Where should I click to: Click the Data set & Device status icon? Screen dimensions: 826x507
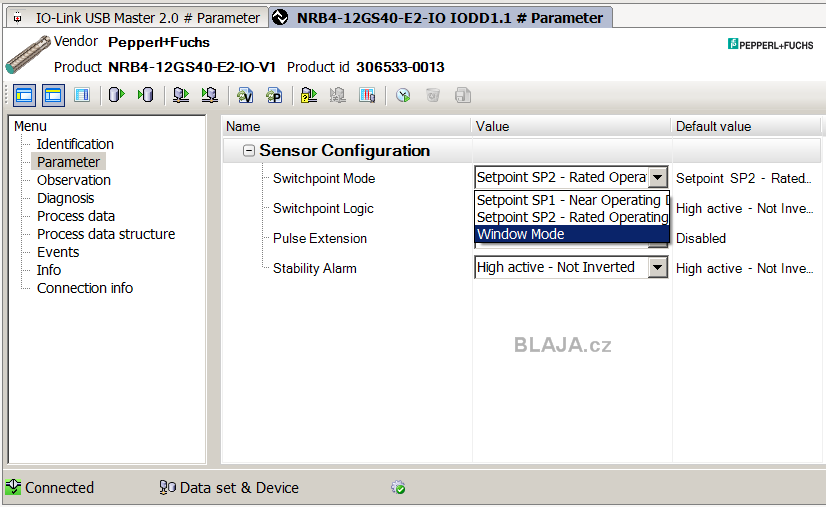point(168,487)
